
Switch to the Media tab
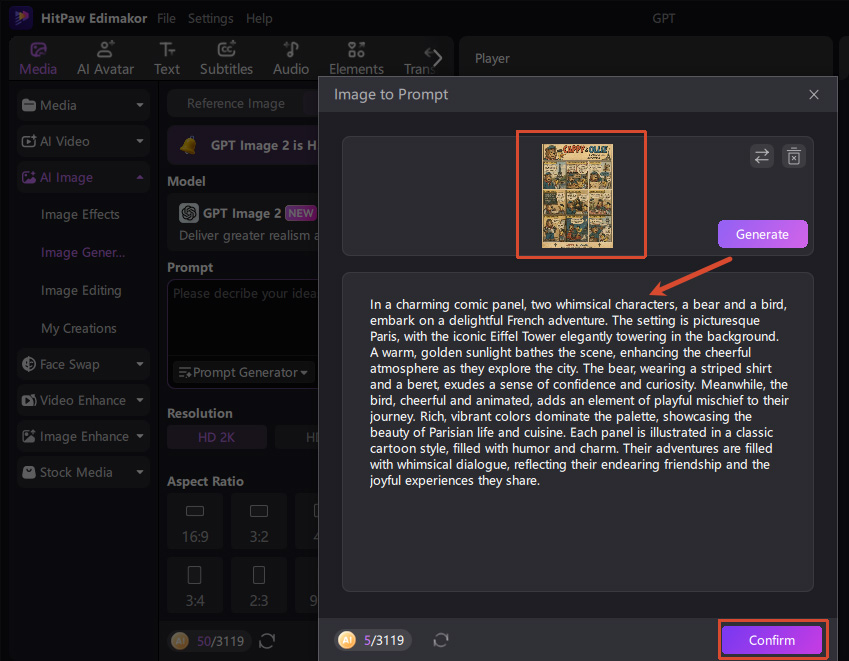pos(38,58)
